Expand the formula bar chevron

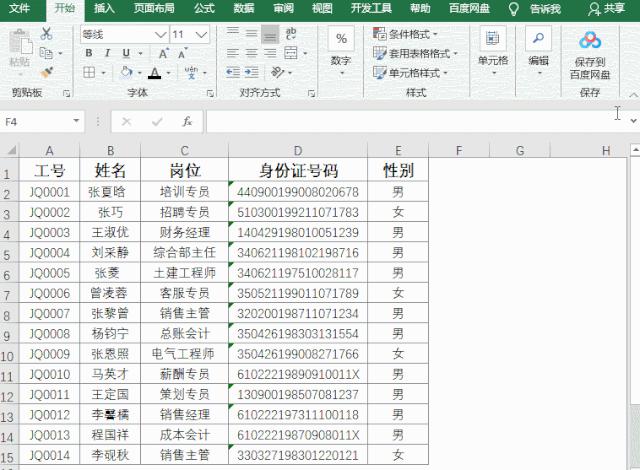(x=633, y=121)
